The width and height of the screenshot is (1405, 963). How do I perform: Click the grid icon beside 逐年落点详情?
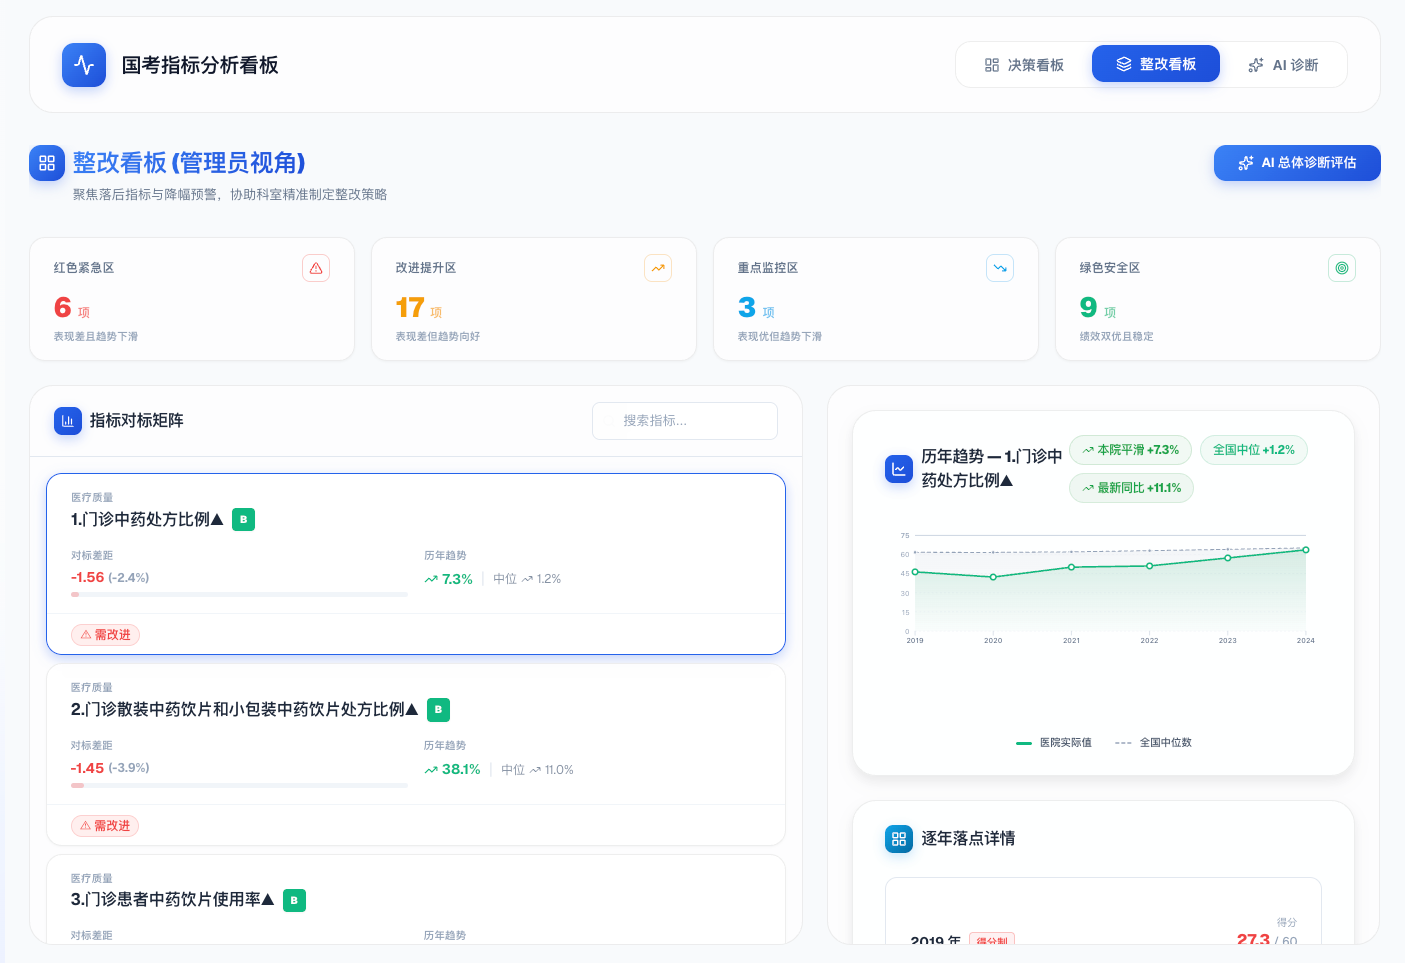[x=899, y=839]
